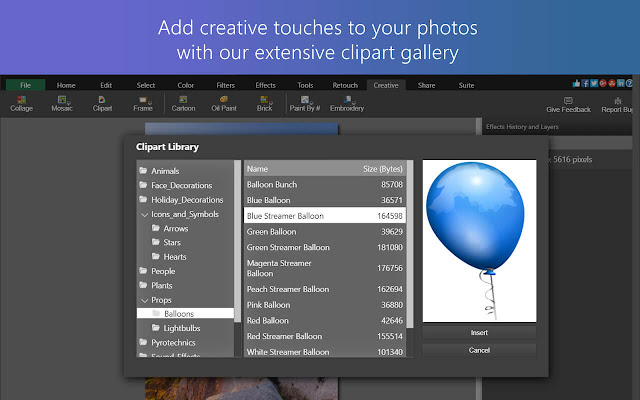
Task: Select the Animals folder
Action: pos(165,171)
